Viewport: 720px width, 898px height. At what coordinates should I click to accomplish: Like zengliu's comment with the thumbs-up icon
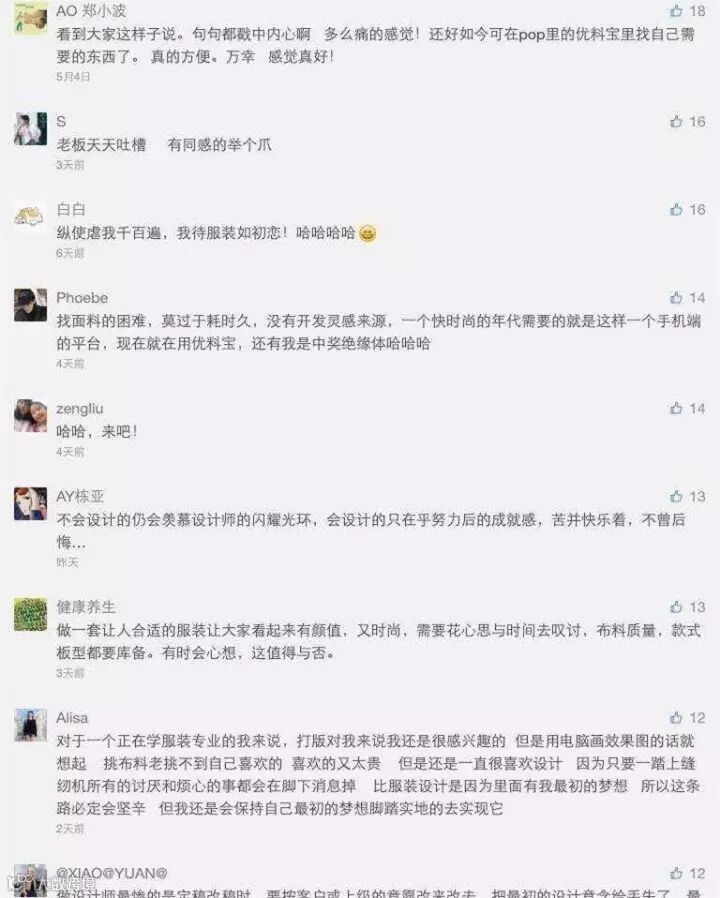(676, 408)
